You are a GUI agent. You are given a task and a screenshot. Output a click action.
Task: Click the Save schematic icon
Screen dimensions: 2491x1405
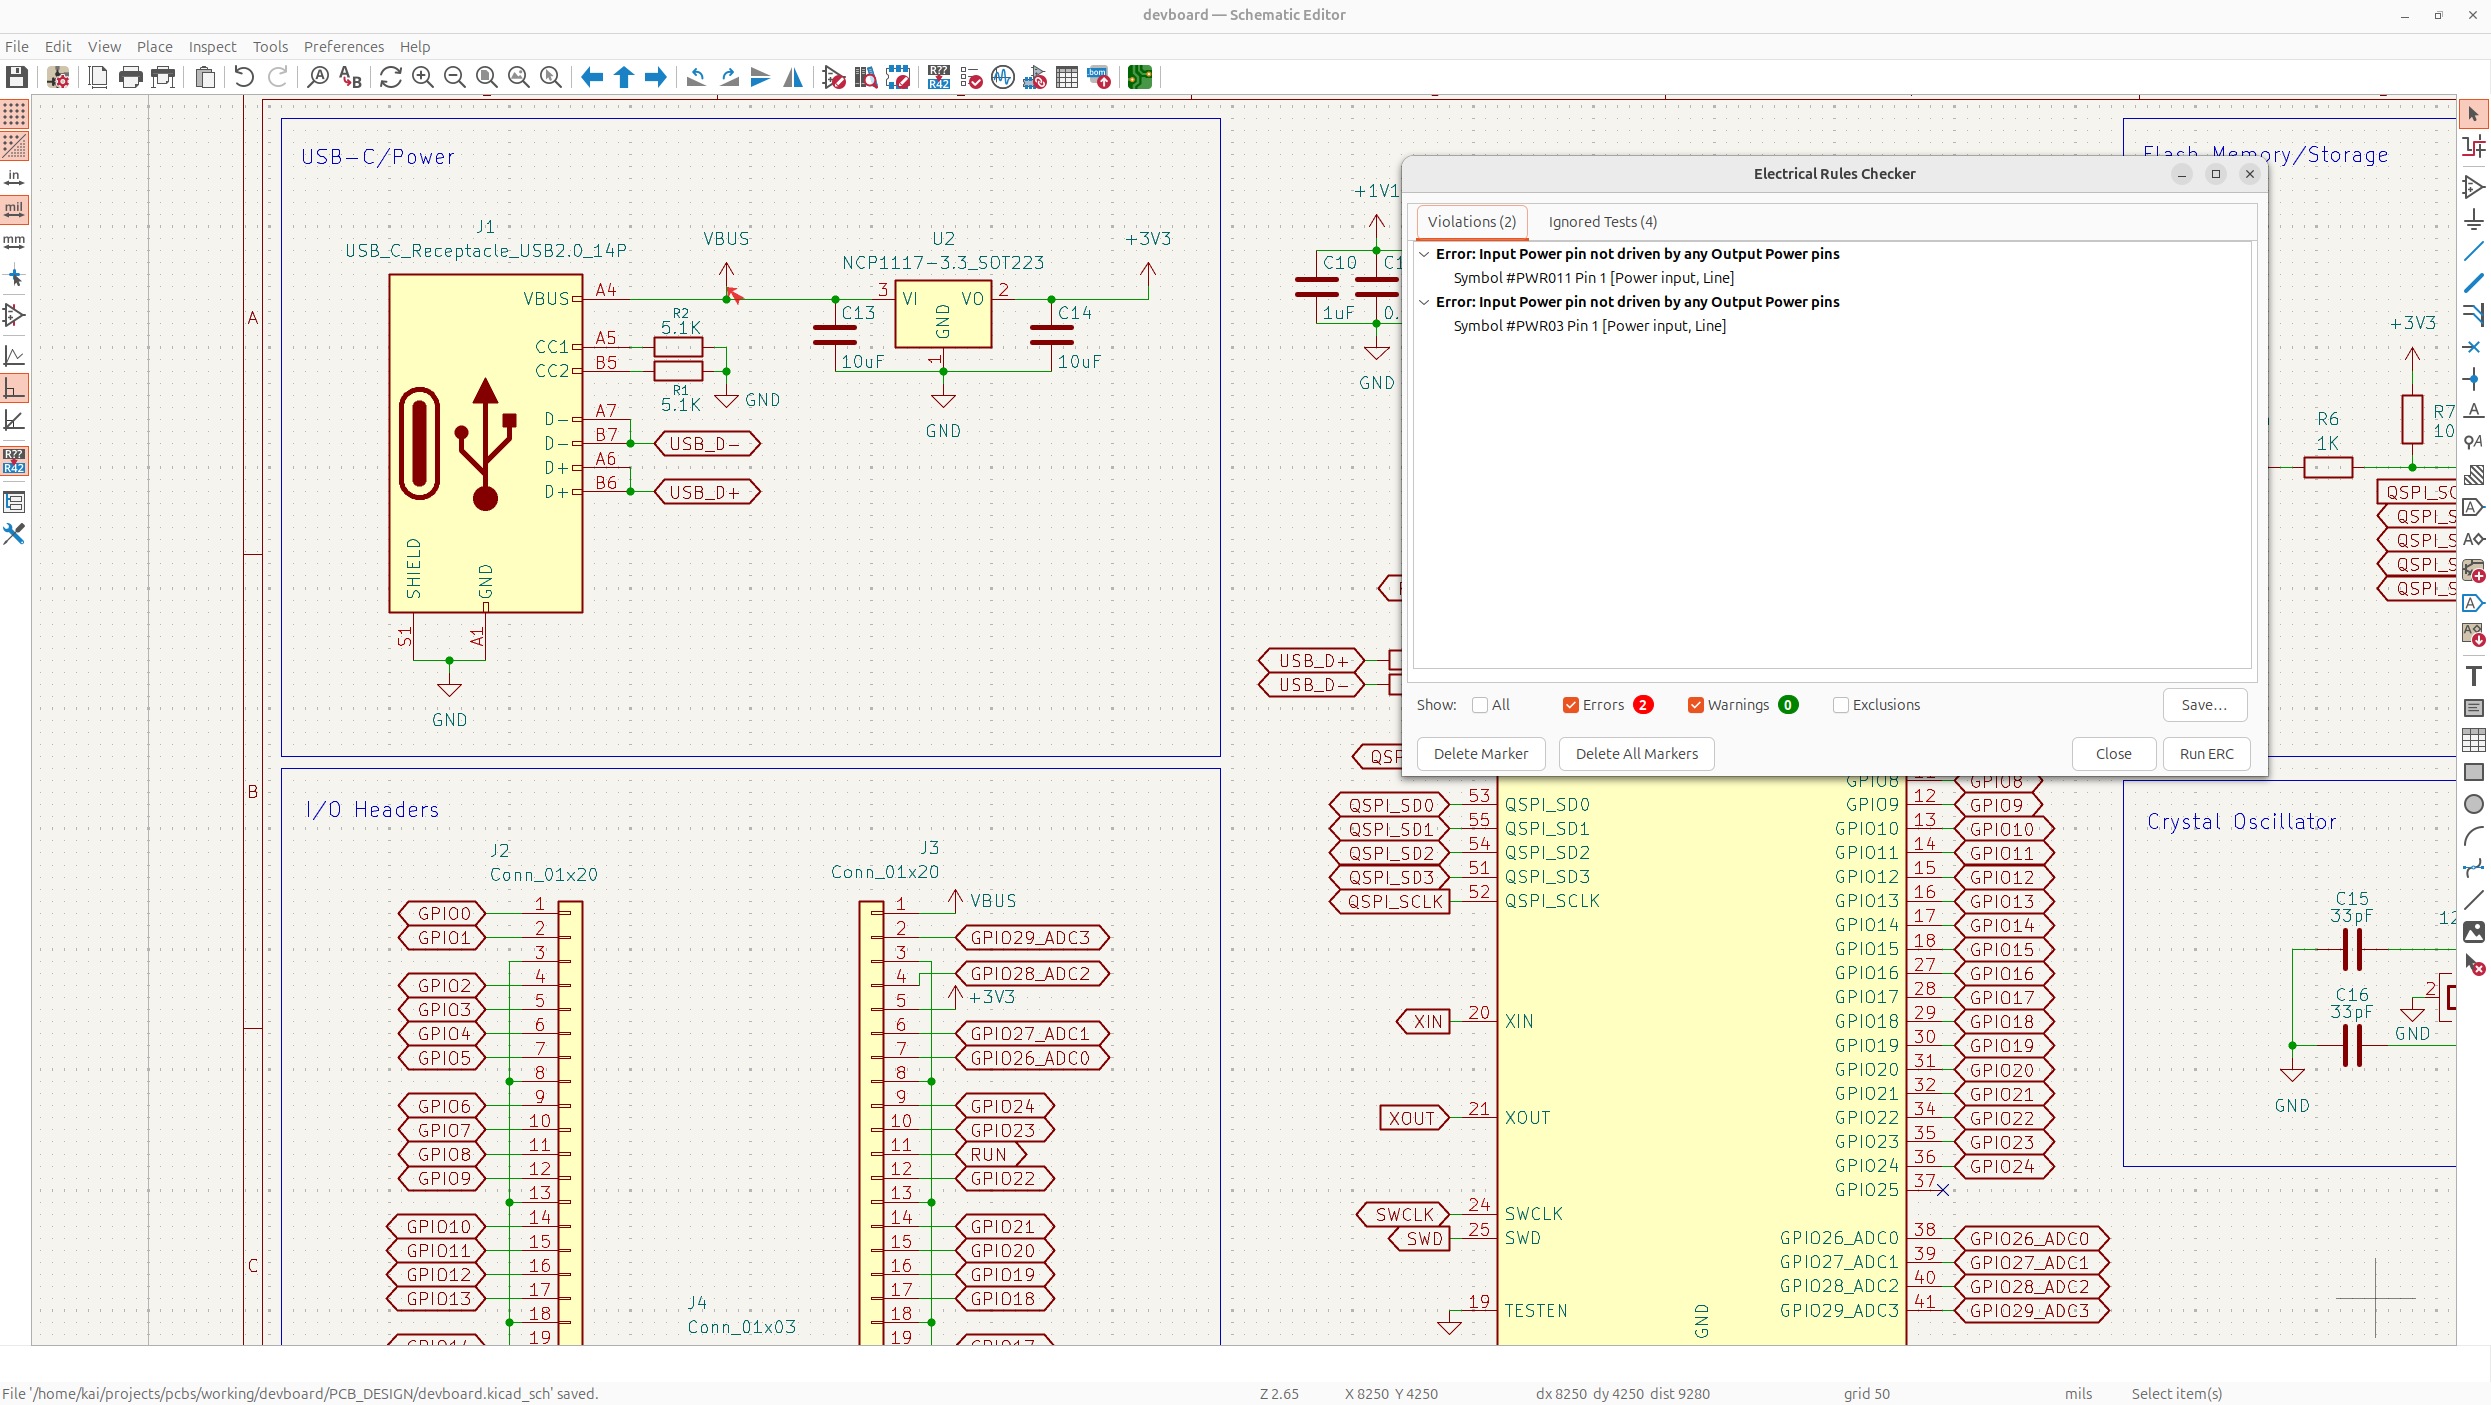tap(16, 77)
